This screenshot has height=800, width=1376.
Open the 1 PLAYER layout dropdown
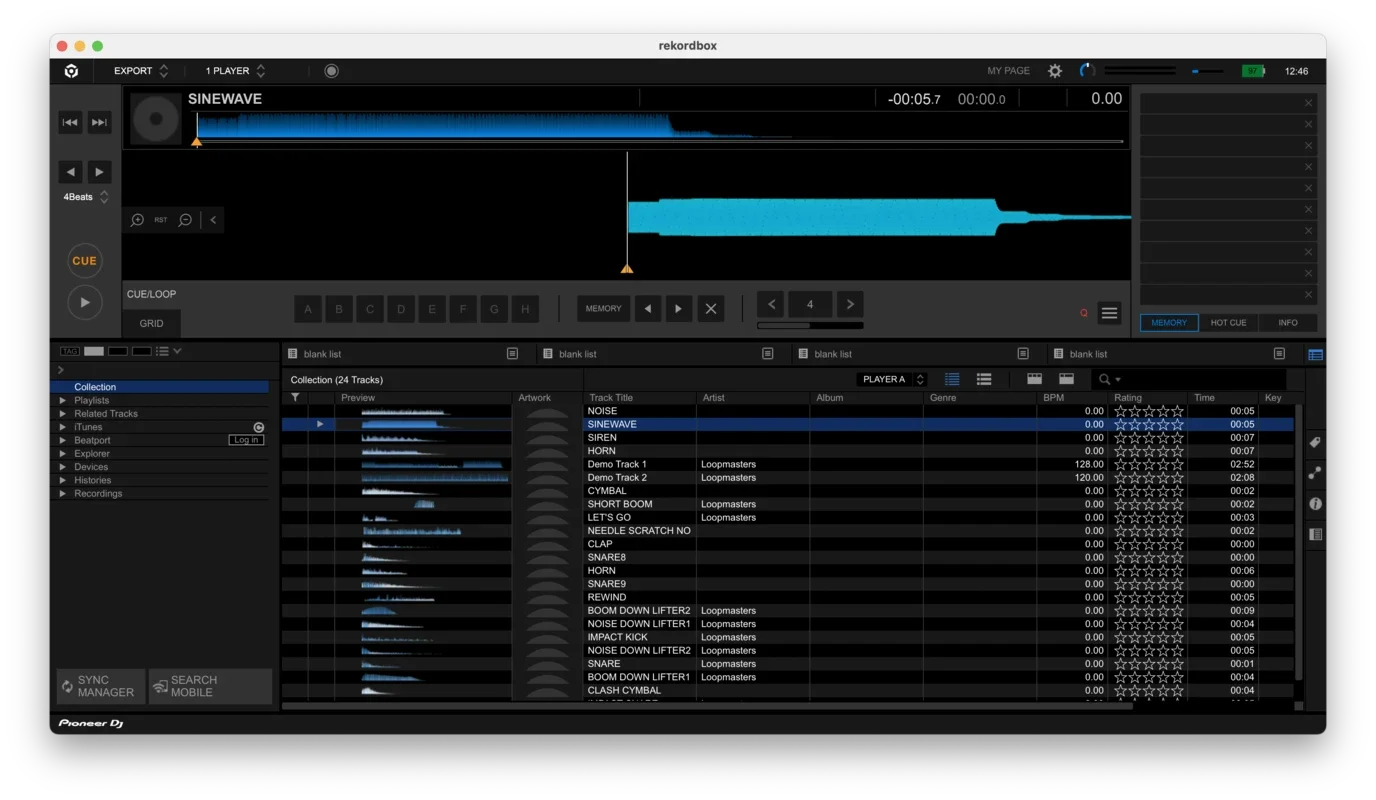[x=235, y=71]
